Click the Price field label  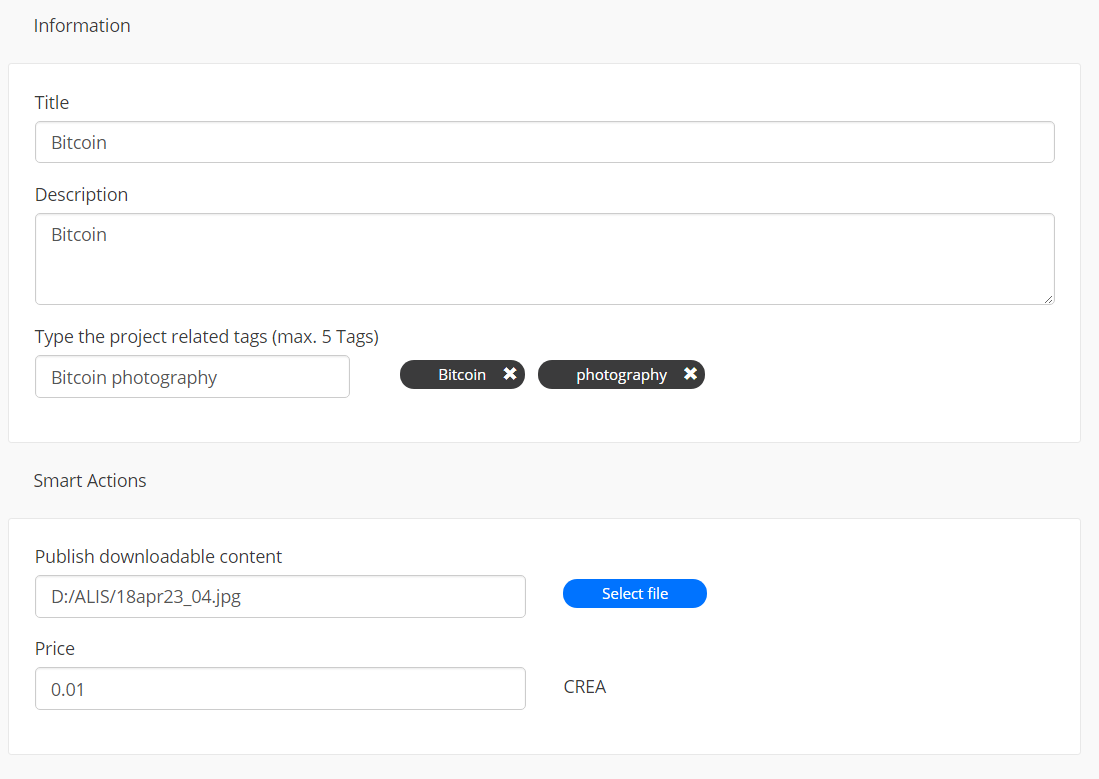tap(55, 649)
